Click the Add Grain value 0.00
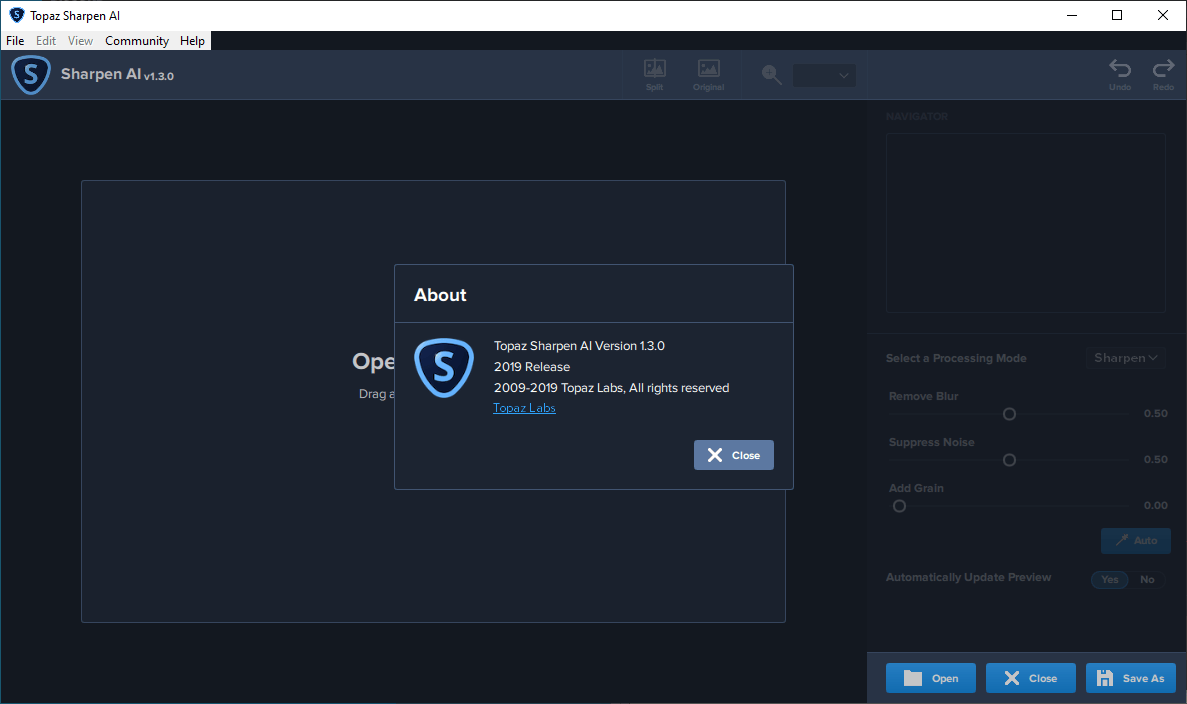The width and height of the screenshot is (1187, 704). coord(1155,506)
